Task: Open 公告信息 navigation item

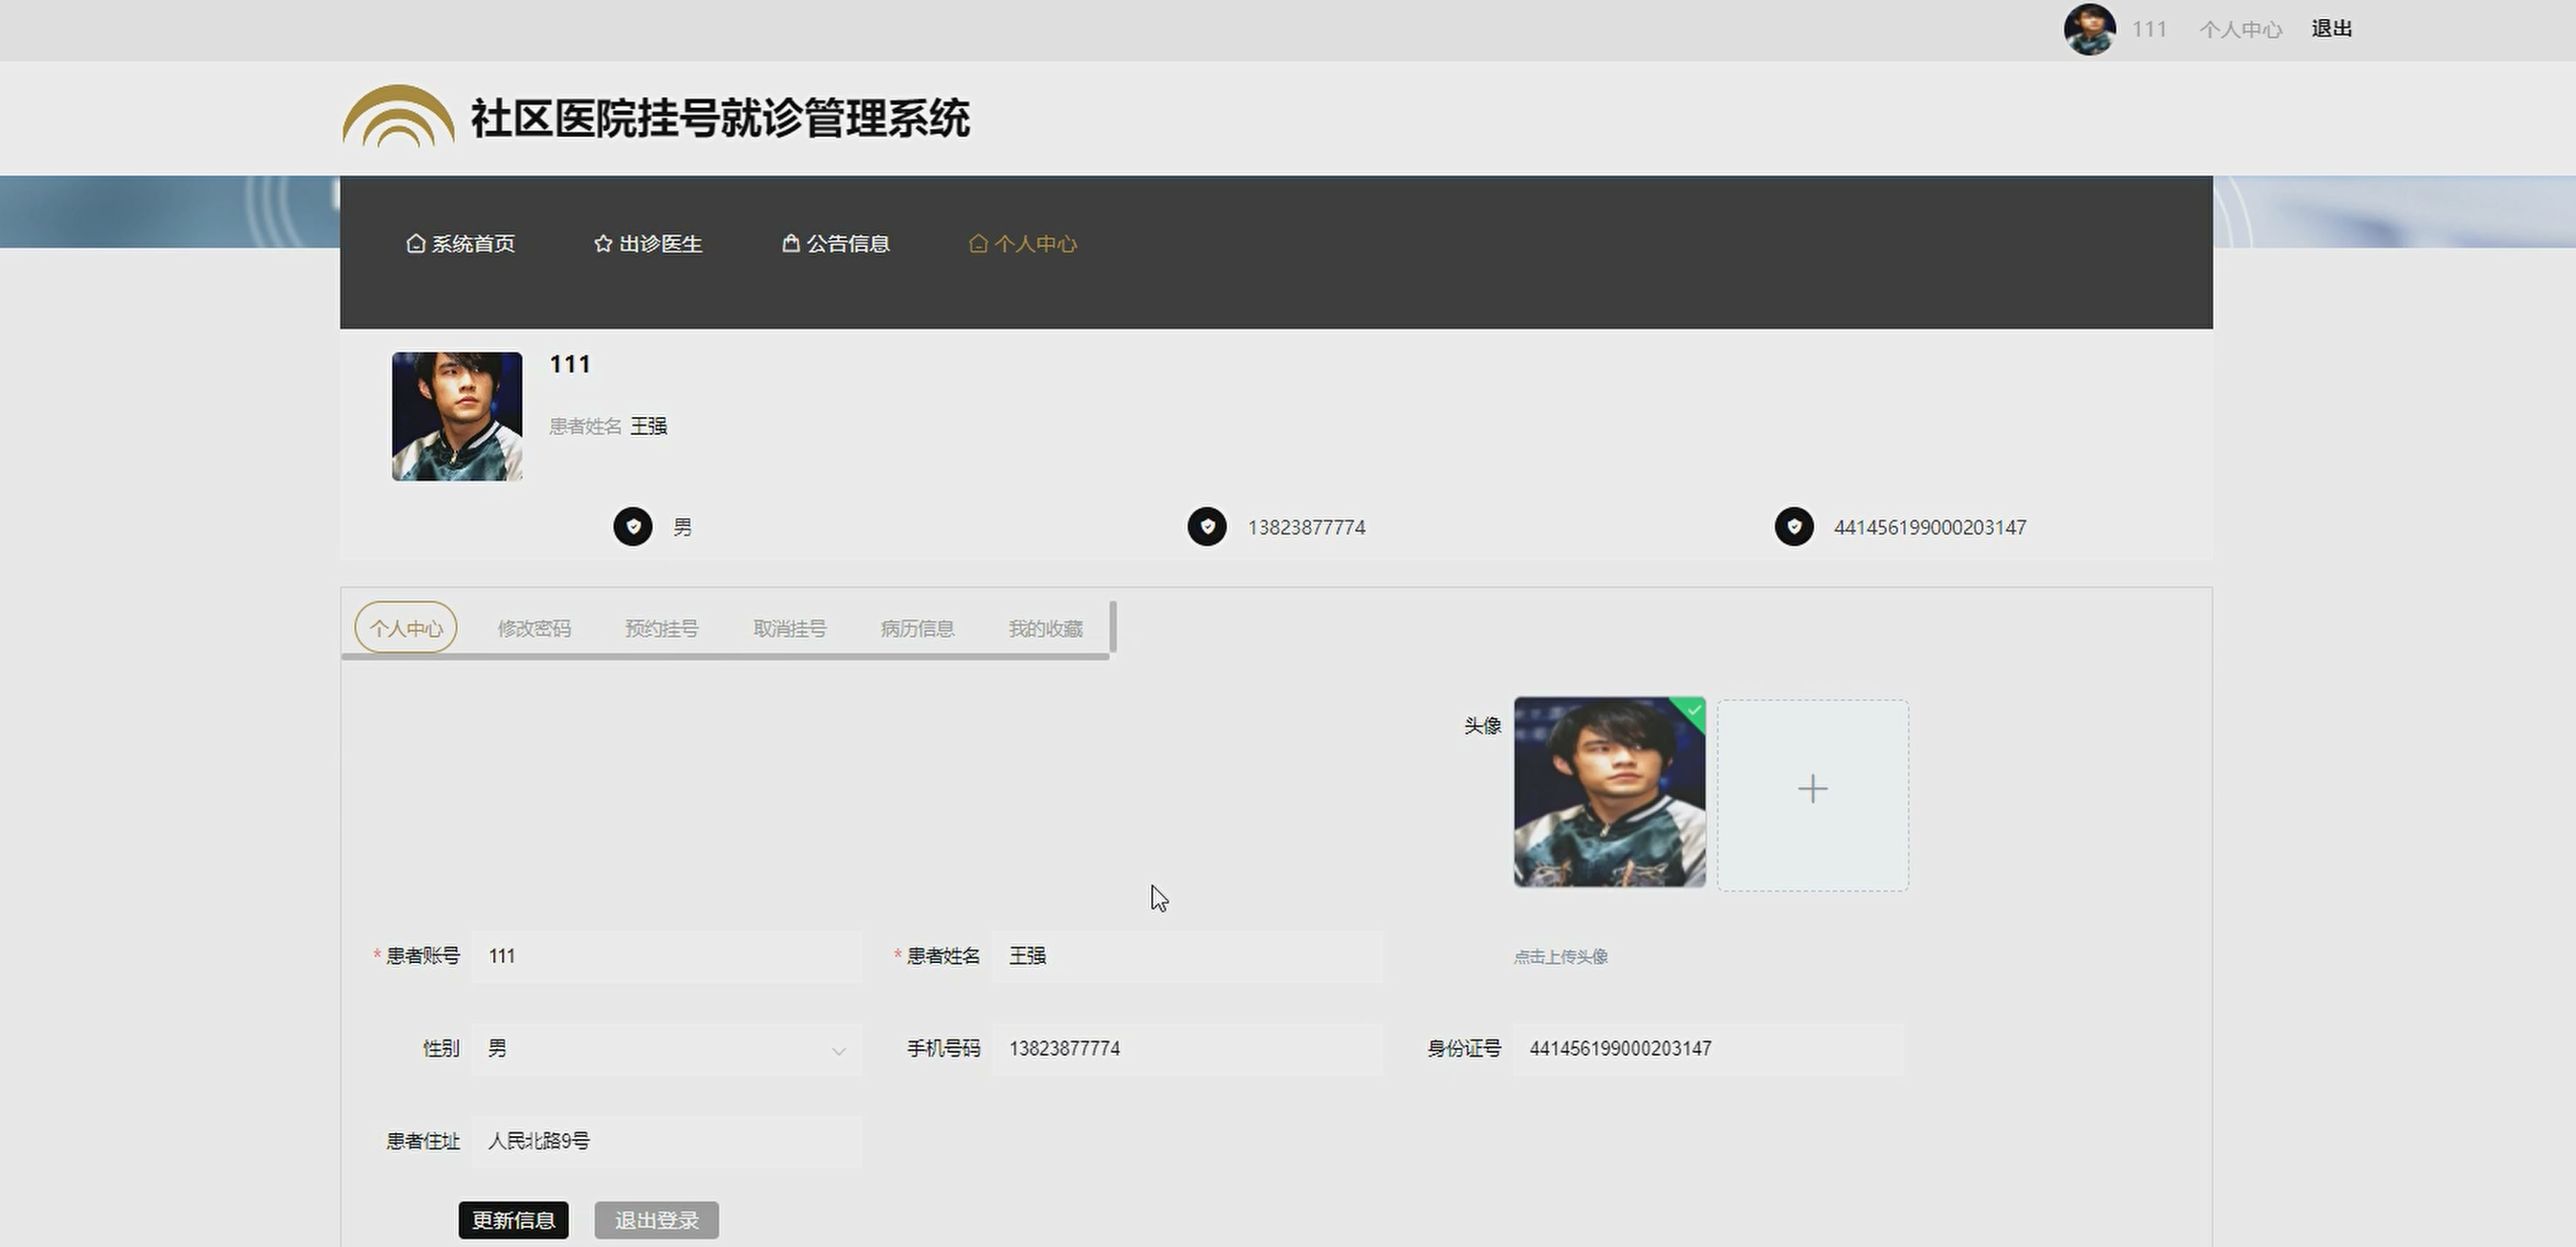Action: (836, 243)
